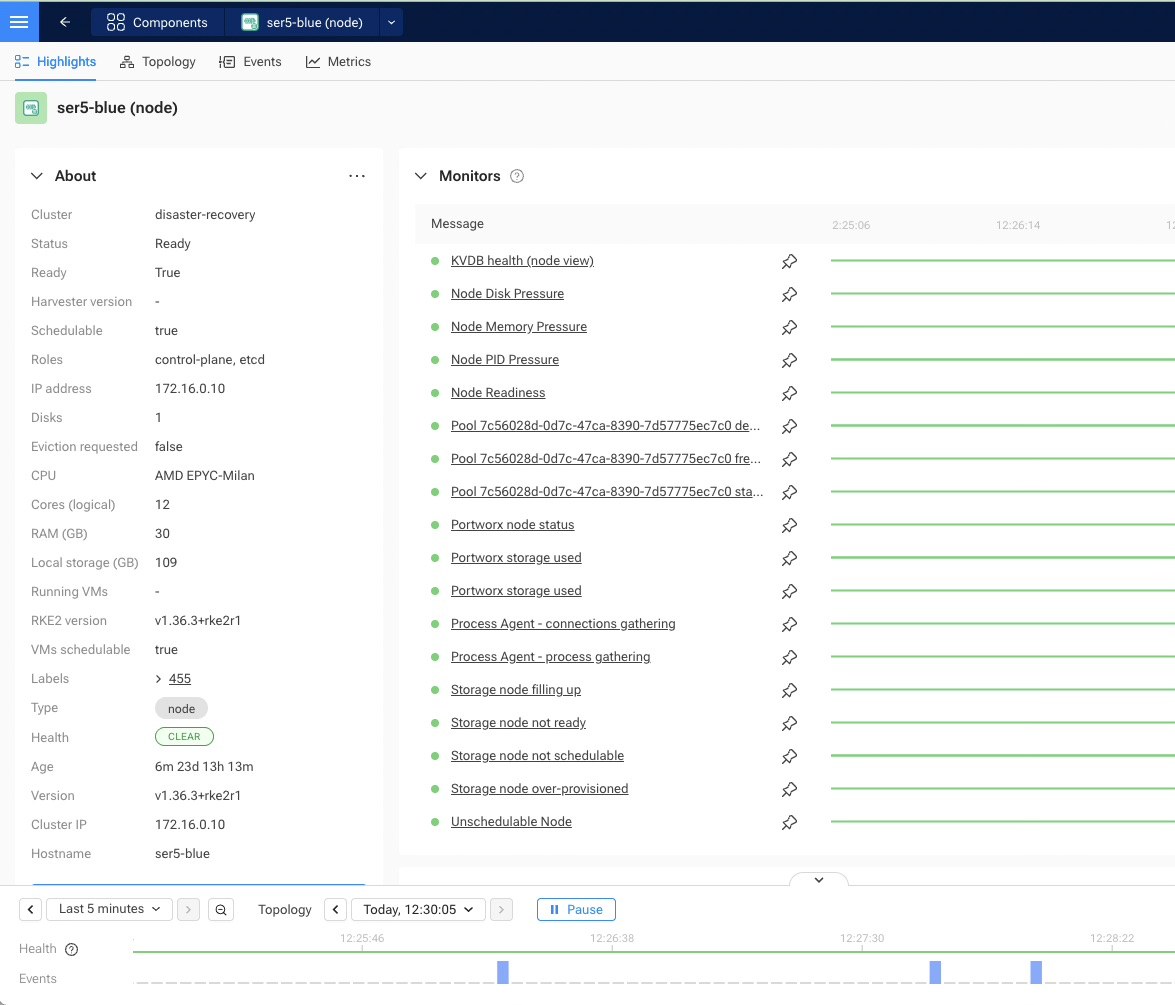This screenshot has height=1005, width=1175.
Task: Pin the Unschedulable Node monitor
Action: click(x=789, y=822)
